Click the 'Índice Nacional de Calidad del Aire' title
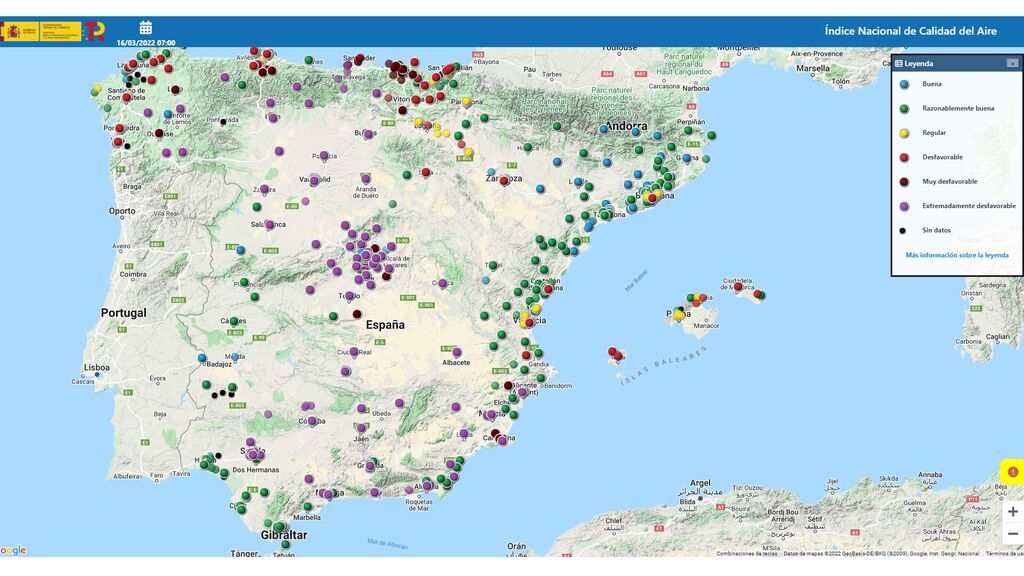 [910, 31]
